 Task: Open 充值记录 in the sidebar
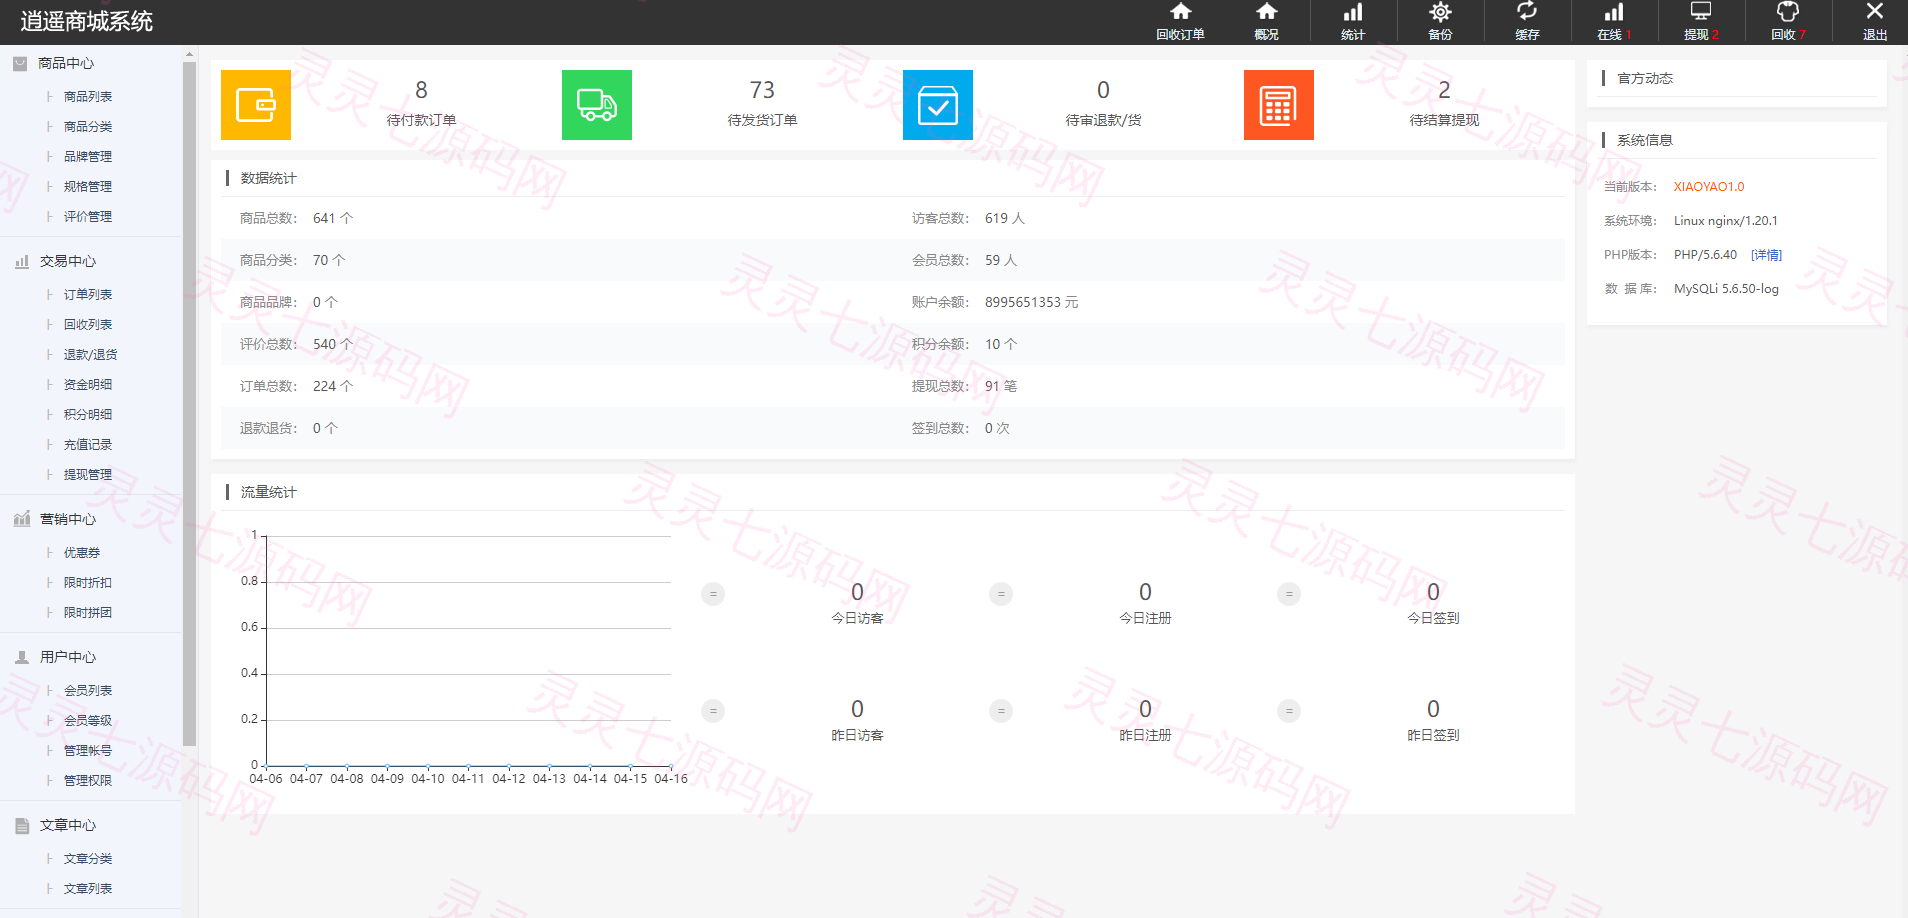88,445
